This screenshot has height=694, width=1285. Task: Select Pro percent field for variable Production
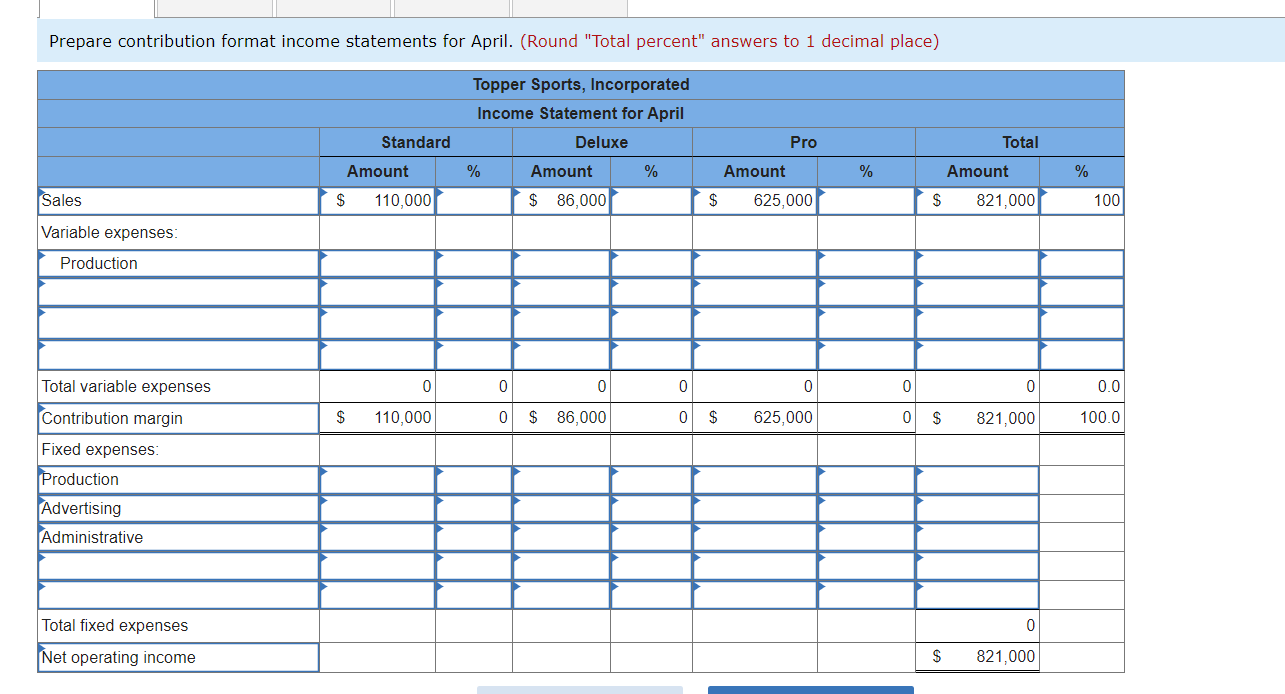click(866, 263)
